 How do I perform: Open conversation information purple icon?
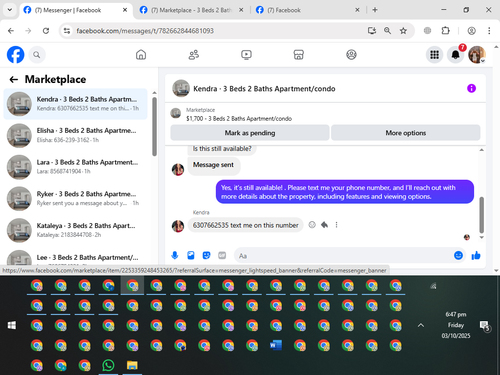[471, 88]
